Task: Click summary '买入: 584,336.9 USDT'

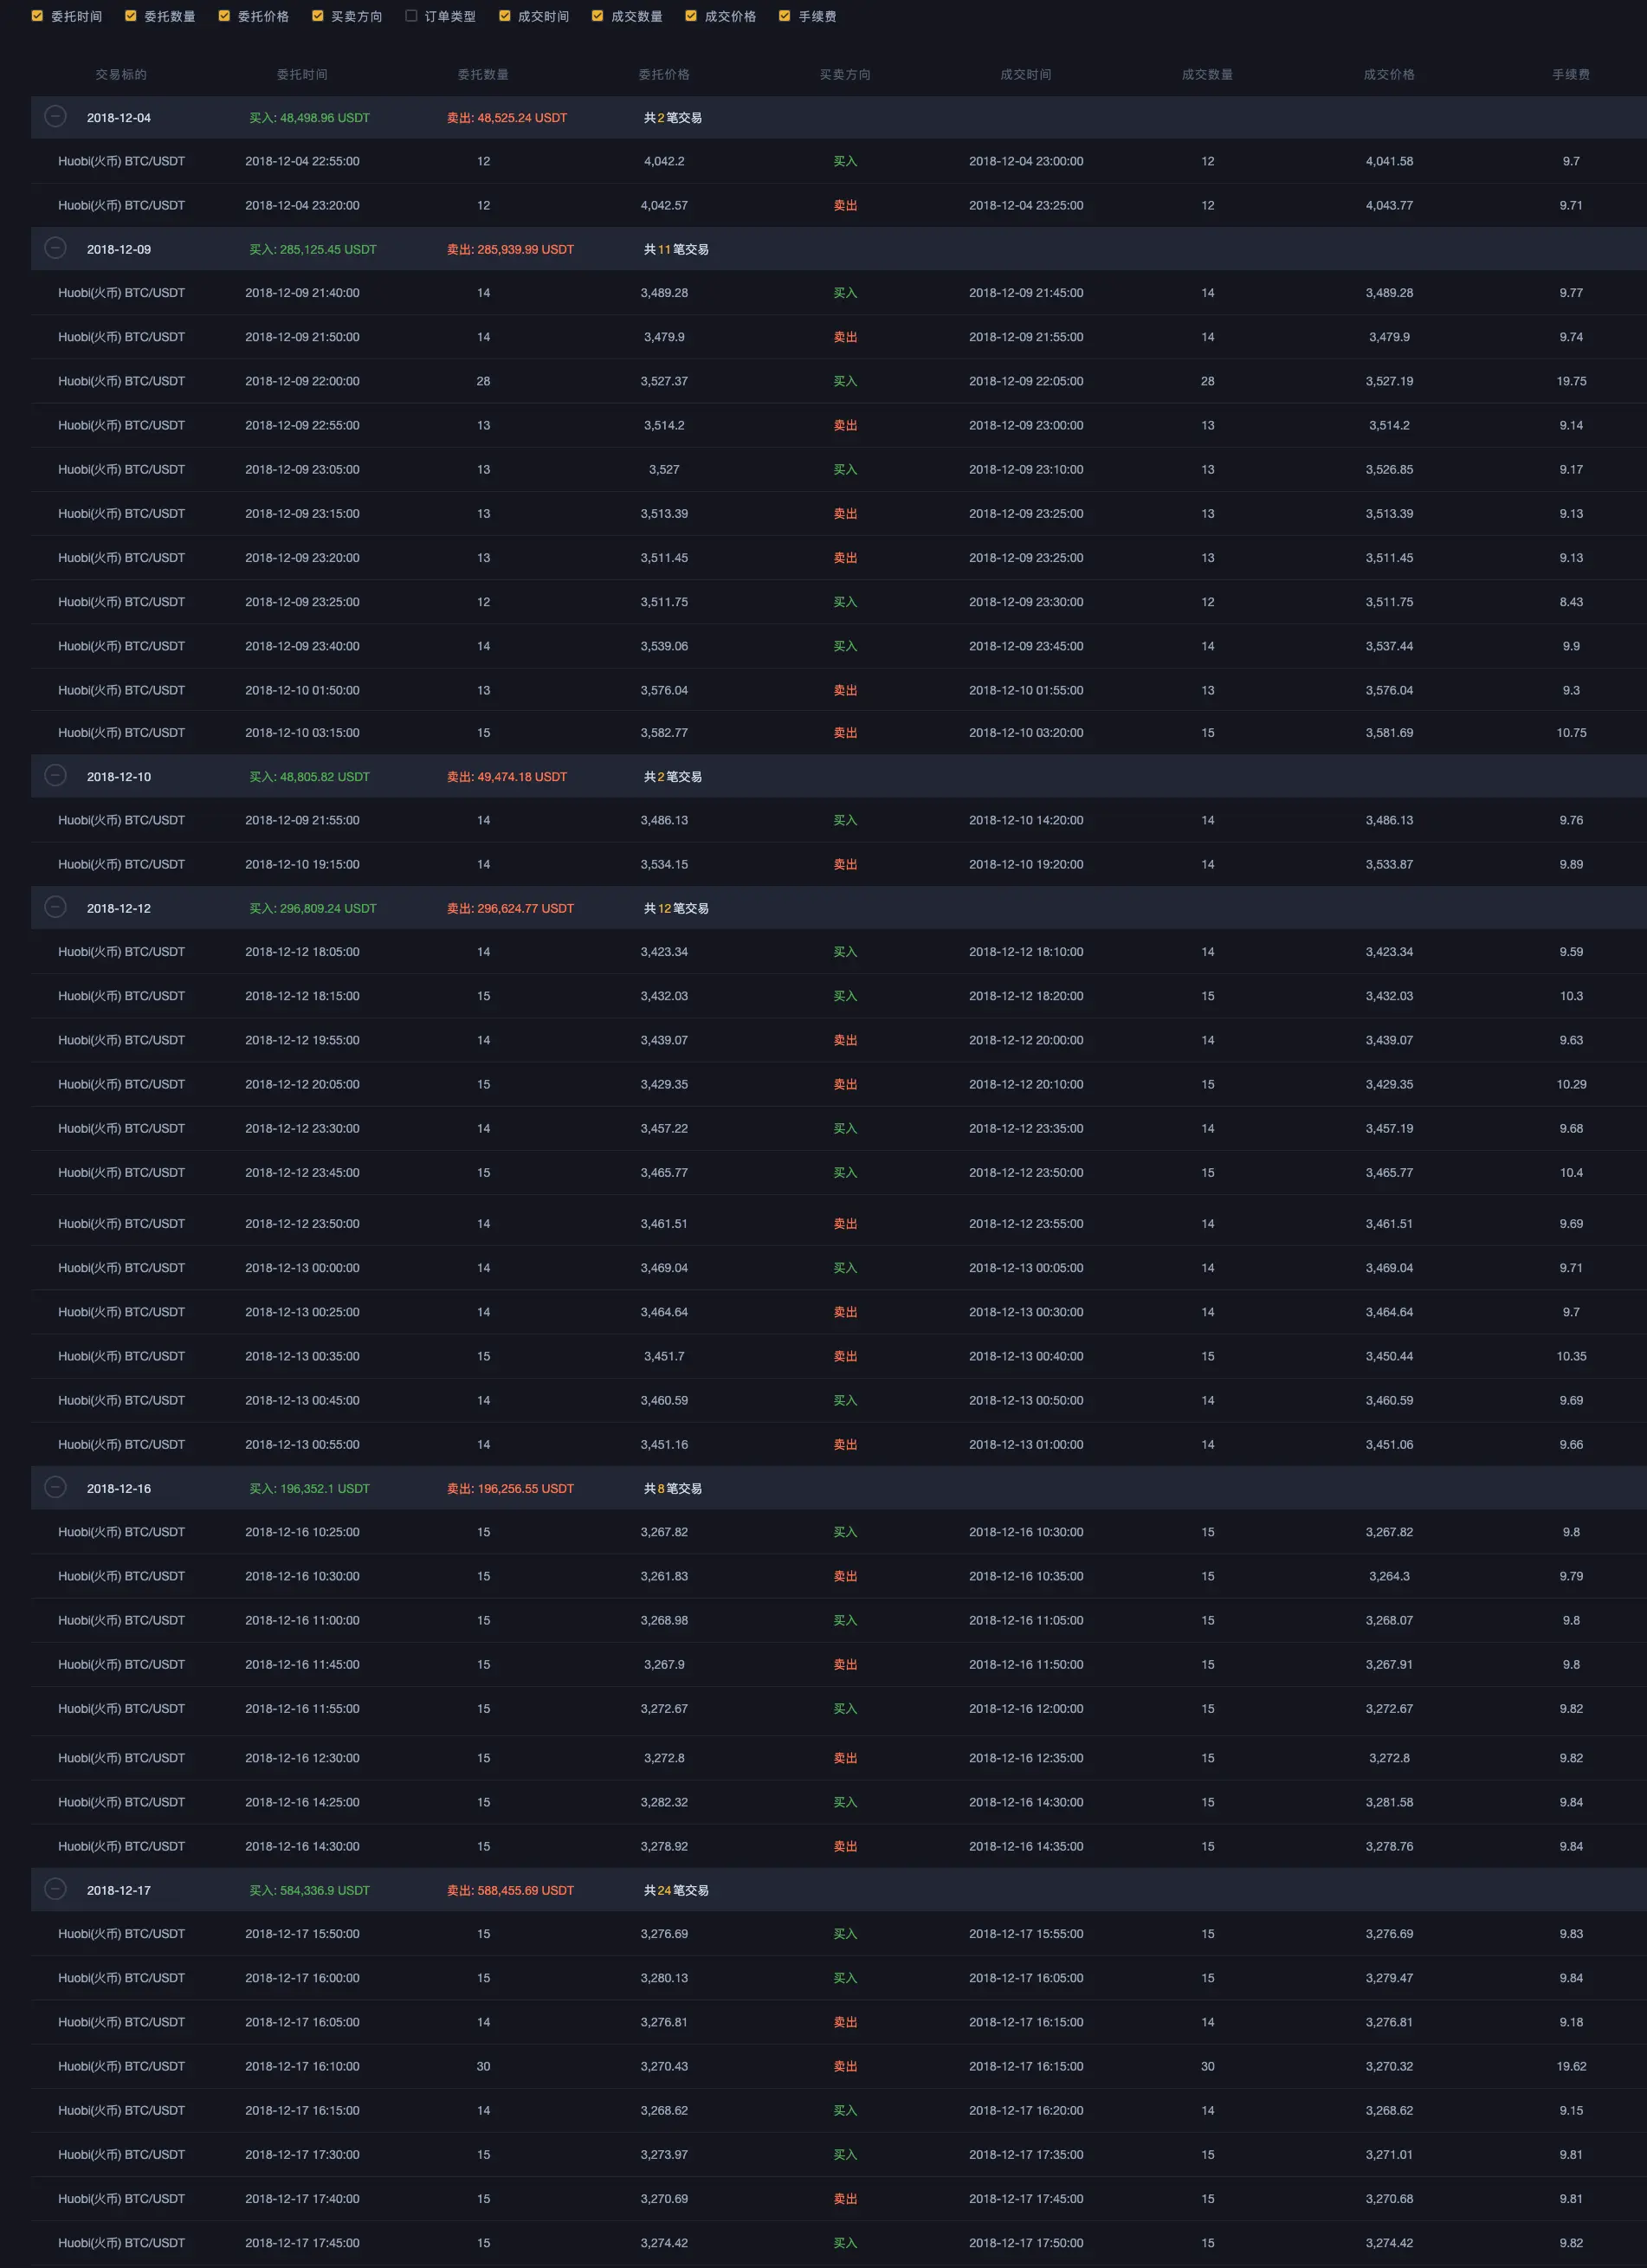Action: click(309, 1891)
